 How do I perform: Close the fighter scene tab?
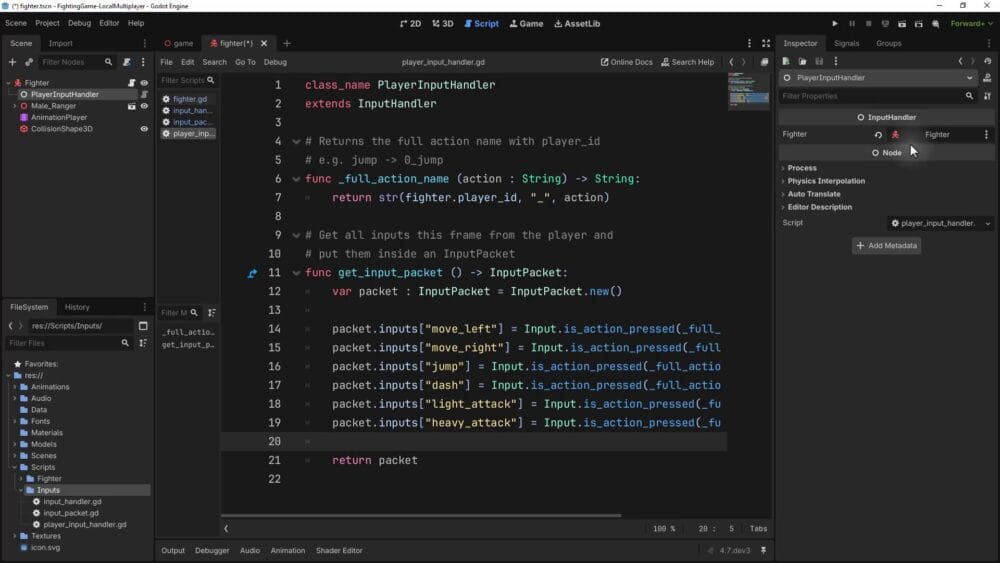(264, 43)
